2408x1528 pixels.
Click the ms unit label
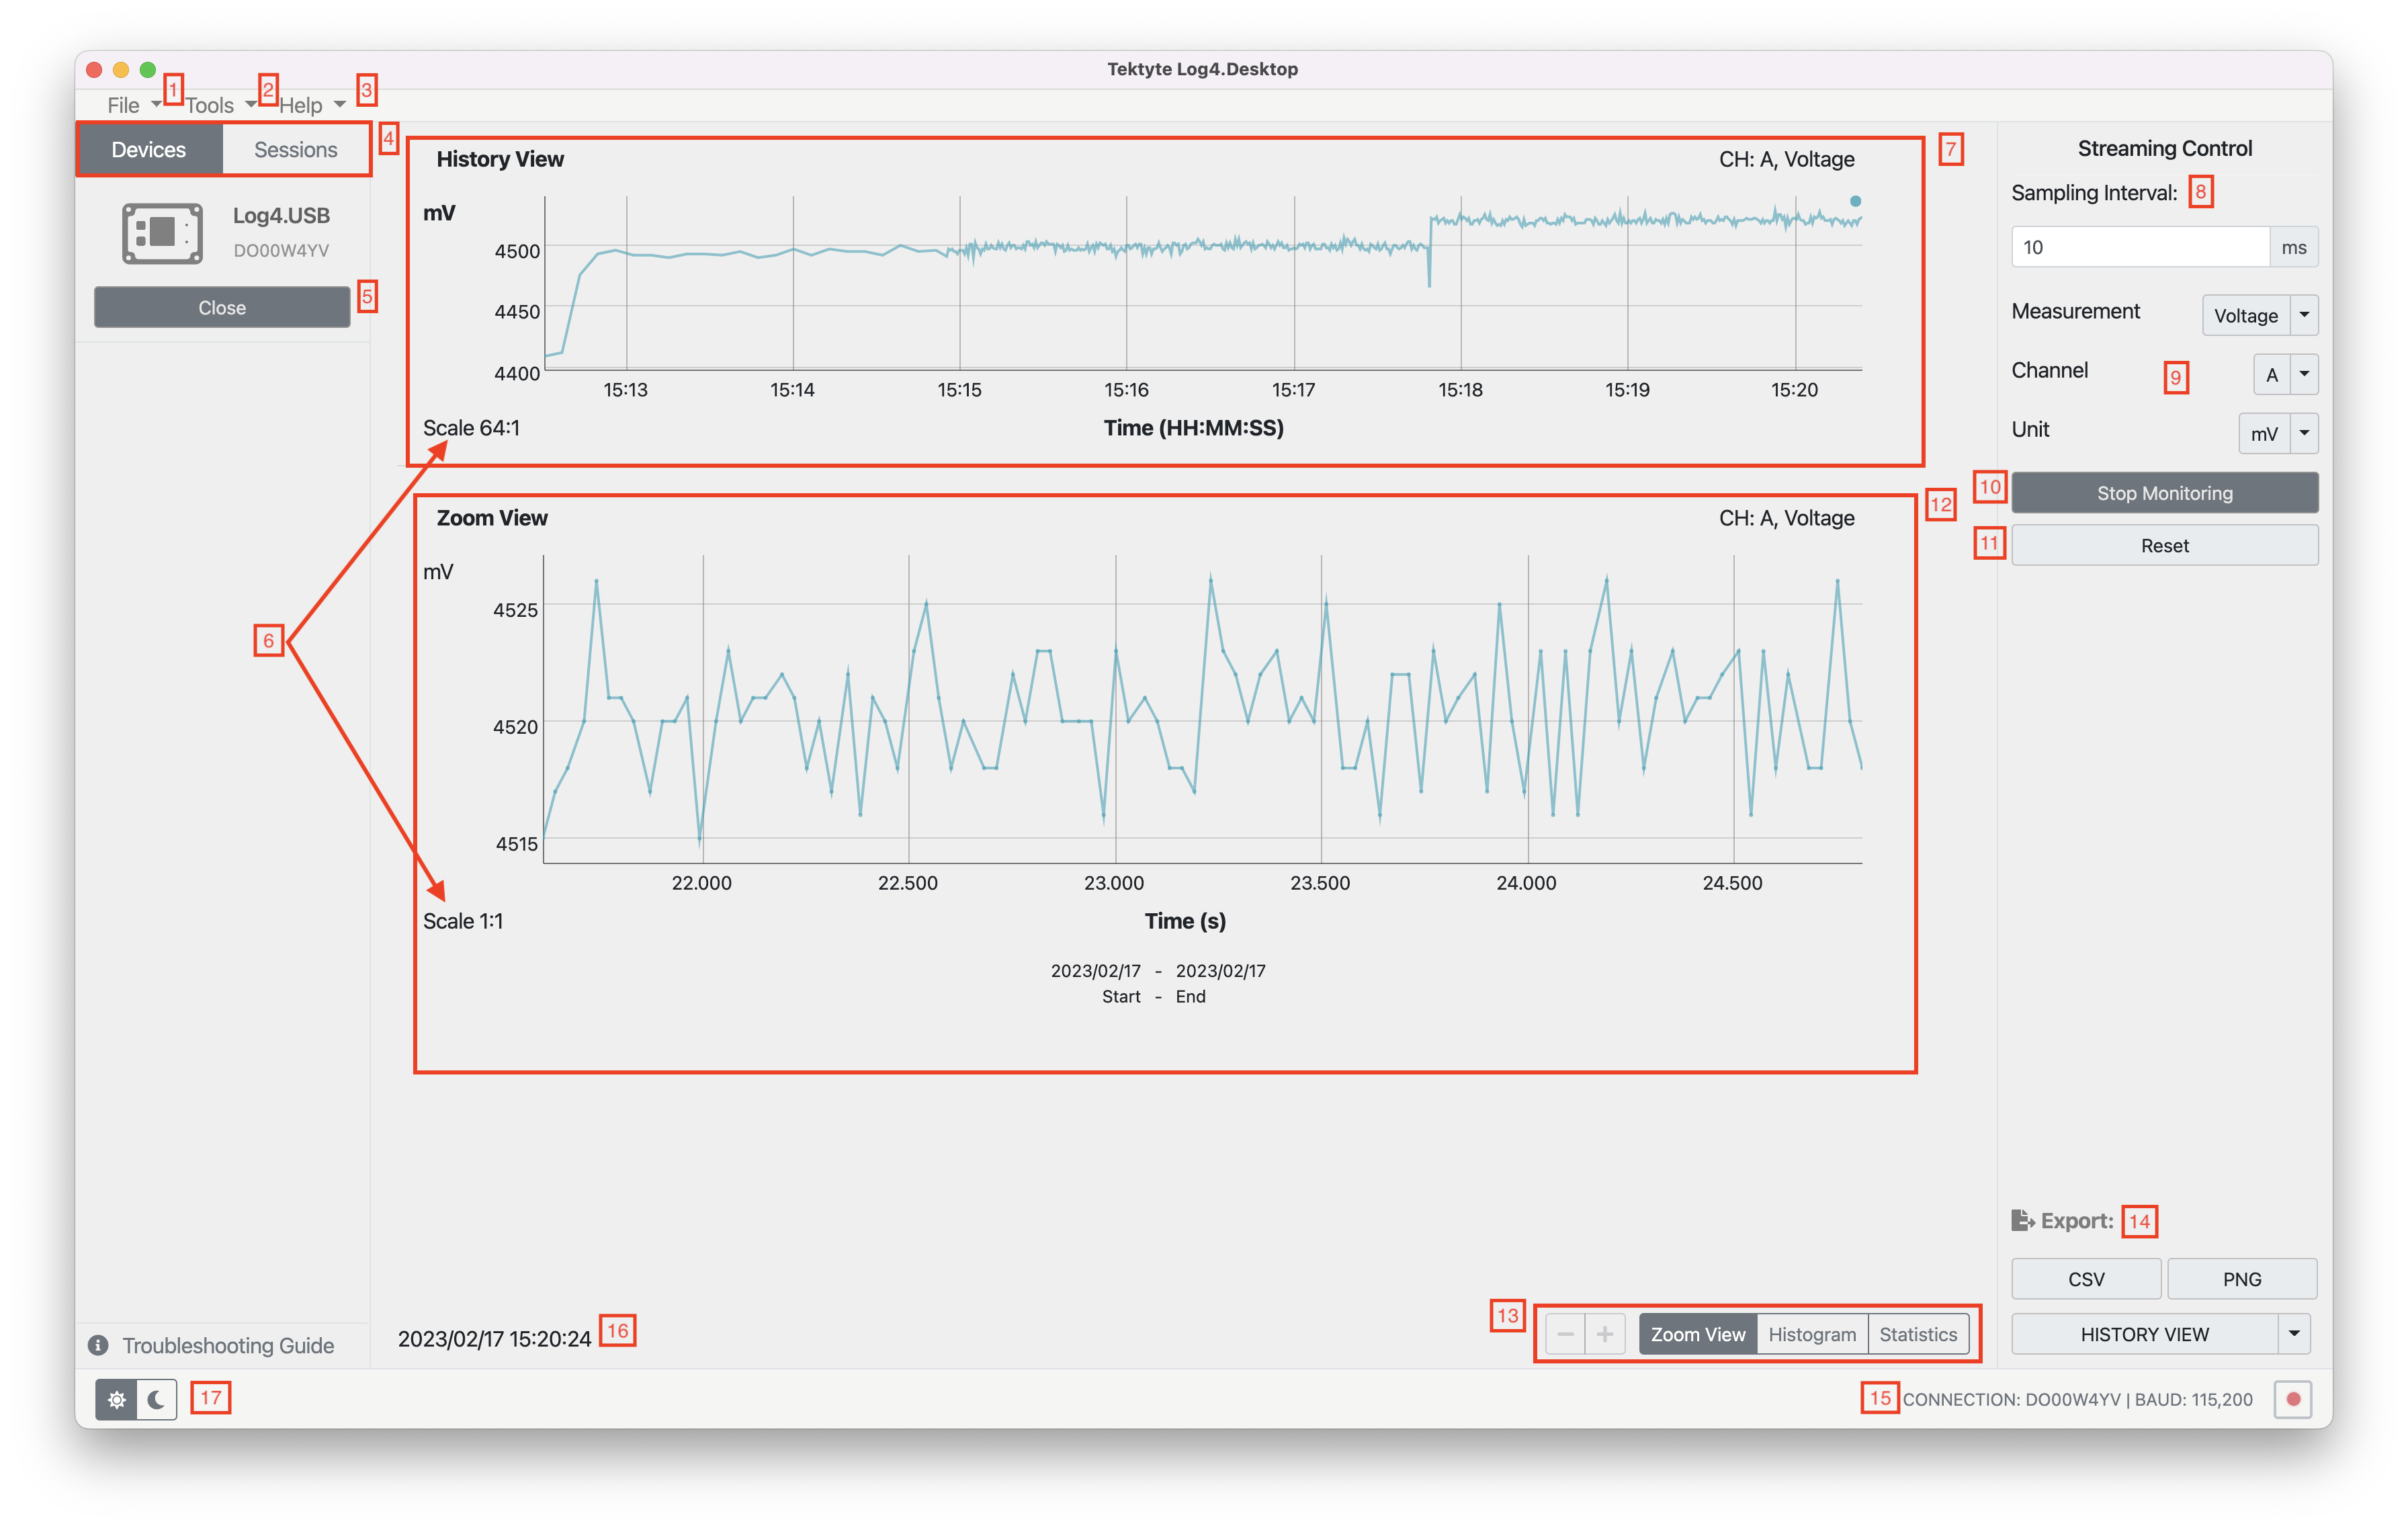click(x=2294, y=247)
